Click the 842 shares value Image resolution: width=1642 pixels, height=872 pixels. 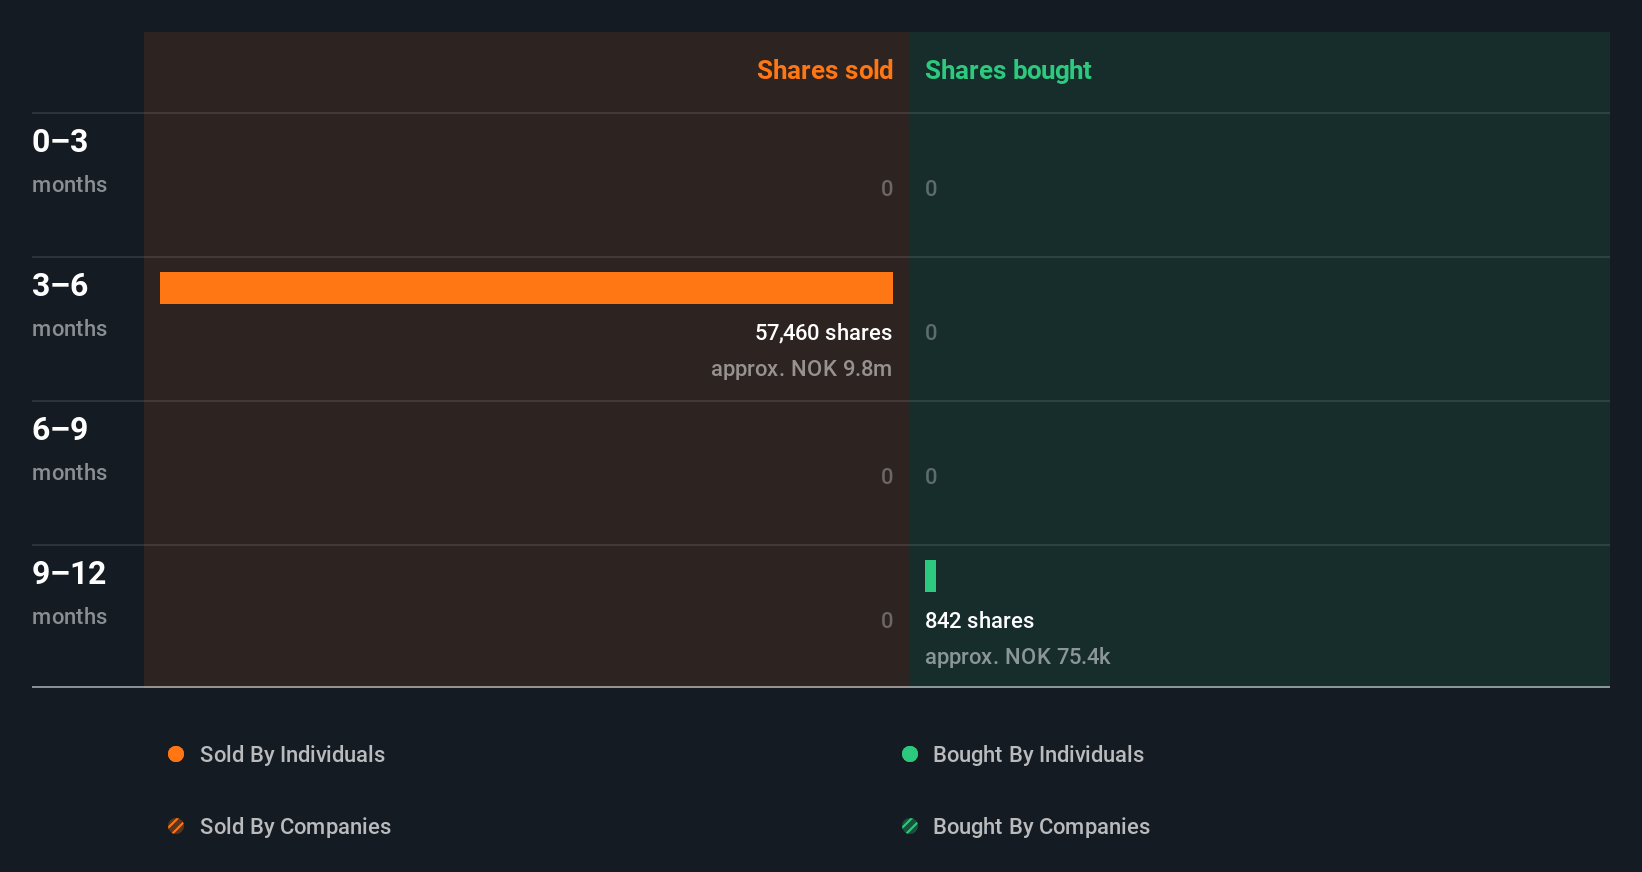click(x=979, y=620)
